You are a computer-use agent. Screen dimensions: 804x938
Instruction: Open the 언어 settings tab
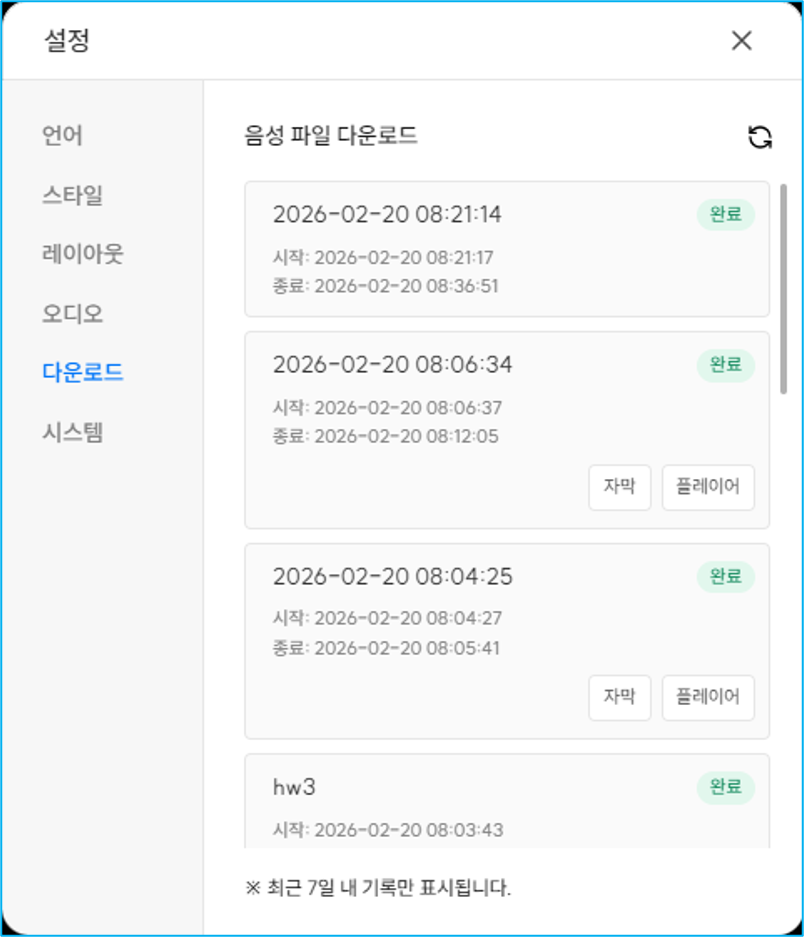click(x=62, y=135)
